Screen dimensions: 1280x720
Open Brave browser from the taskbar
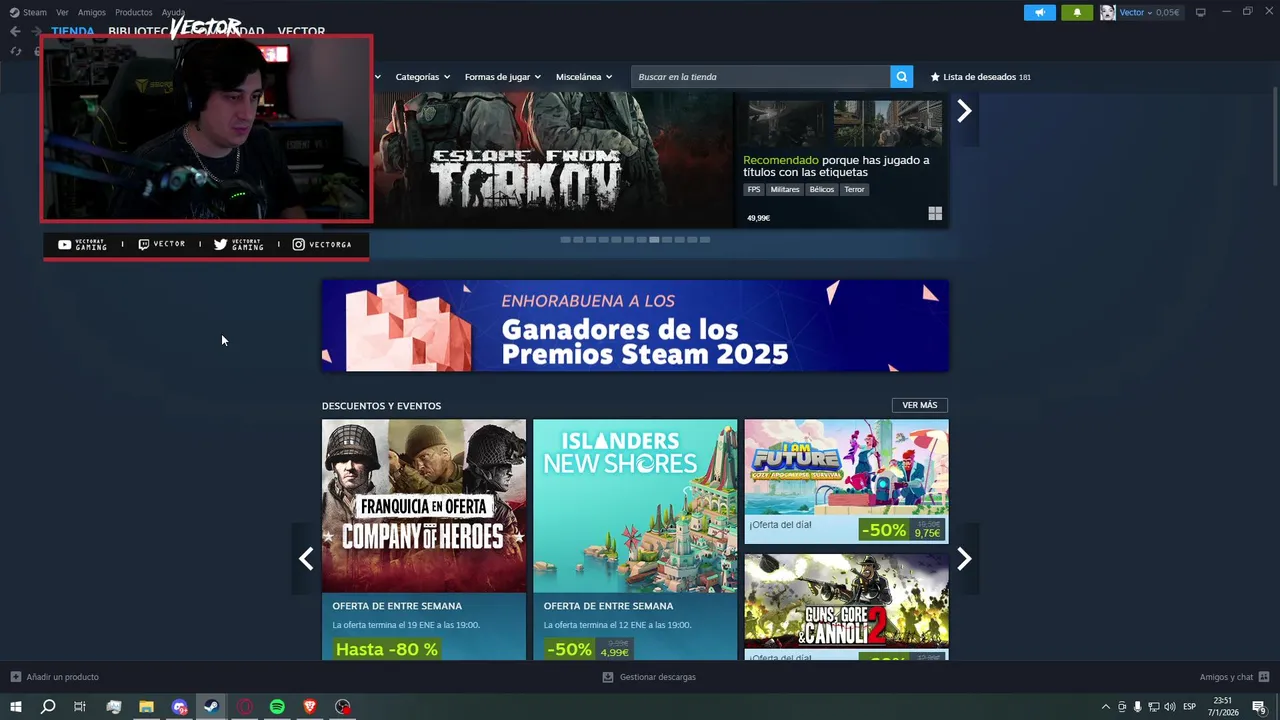point(310,707)
